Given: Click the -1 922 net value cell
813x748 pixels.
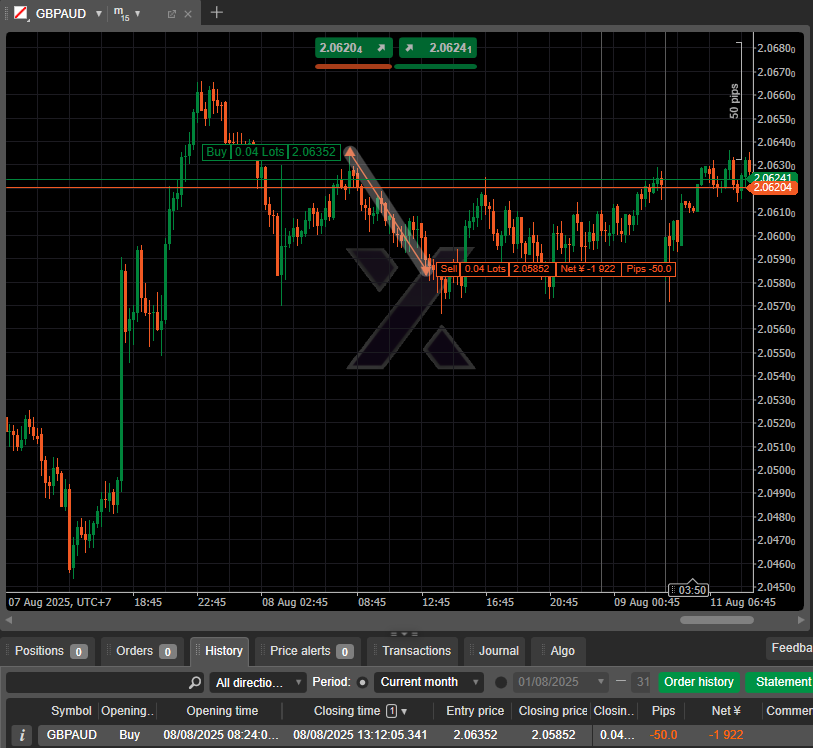Looking at the screenshot, I should click(x=726, y=735).
